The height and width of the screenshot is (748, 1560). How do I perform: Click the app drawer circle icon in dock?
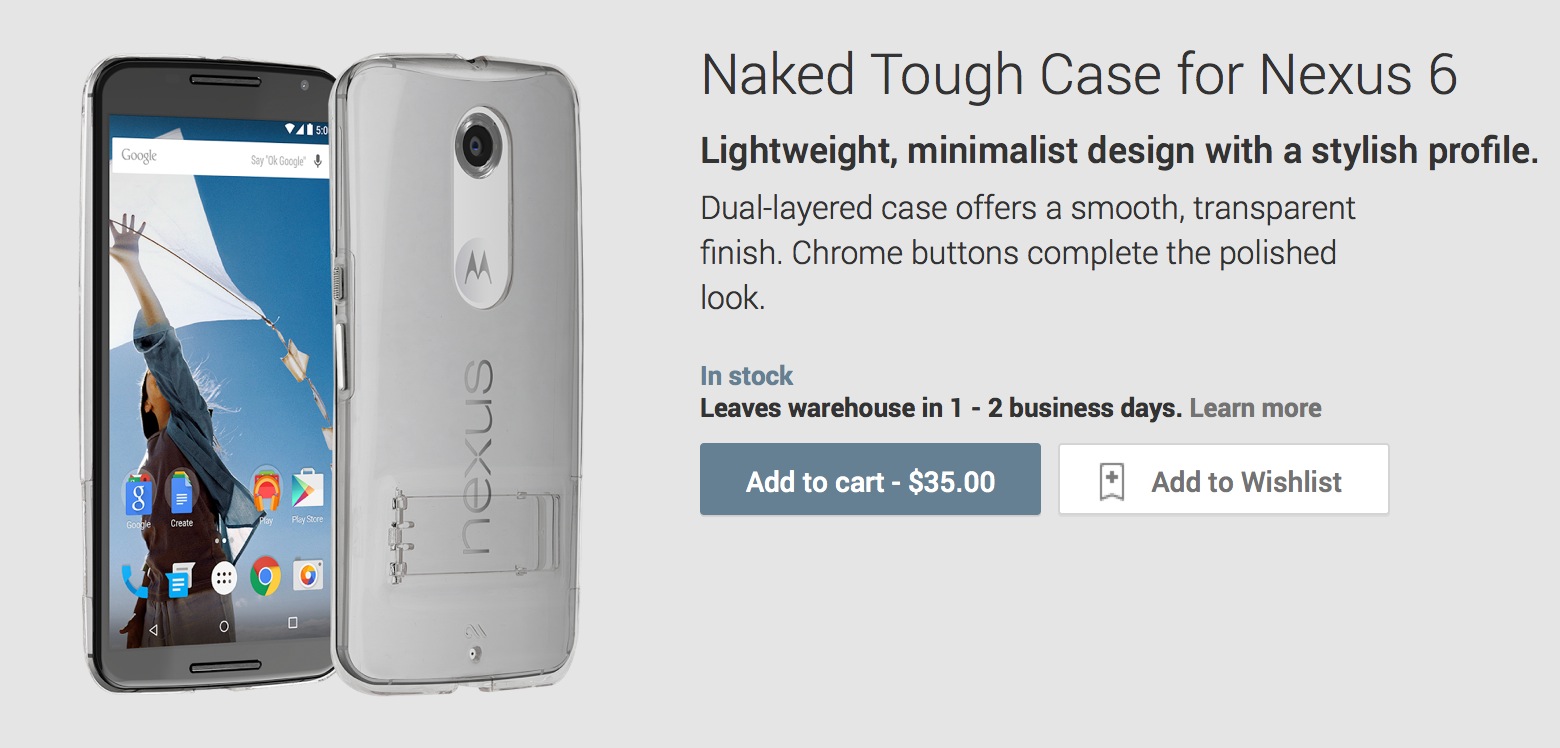(224, 577)
